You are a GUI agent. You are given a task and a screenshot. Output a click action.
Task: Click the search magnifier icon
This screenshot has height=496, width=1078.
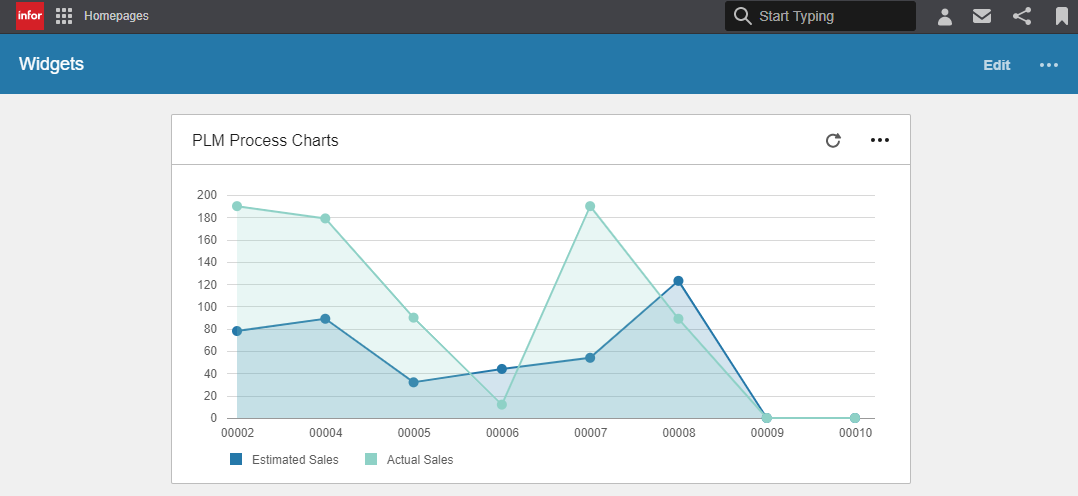coord(742,16)
